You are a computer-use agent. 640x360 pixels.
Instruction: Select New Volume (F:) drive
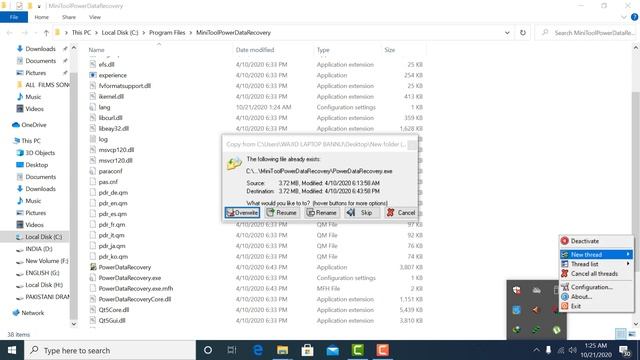(x=47, y=261)
